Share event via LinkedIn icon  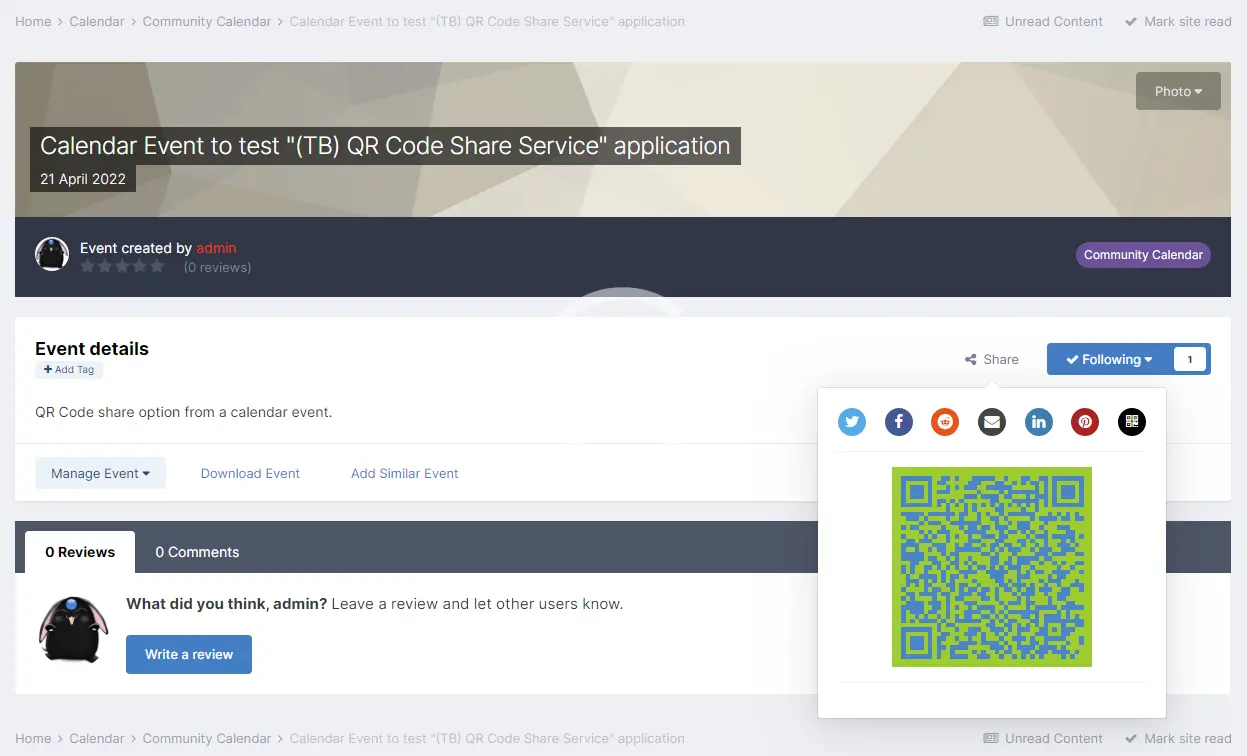[x=1039, y=422]
